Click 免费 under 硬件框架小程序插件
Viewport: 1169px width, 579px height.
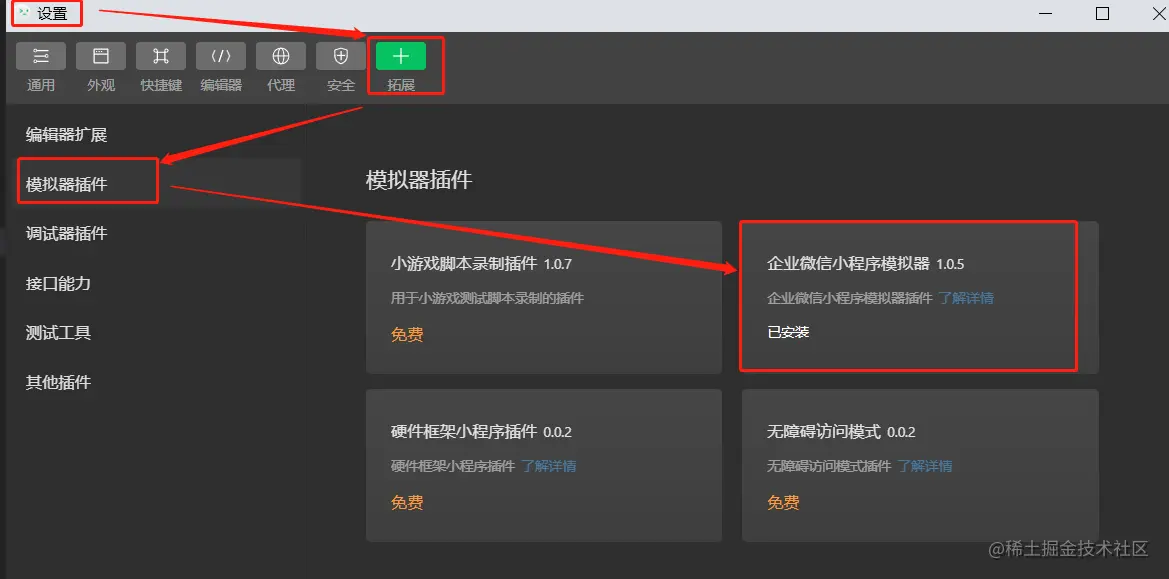click(x=407, y=502)
